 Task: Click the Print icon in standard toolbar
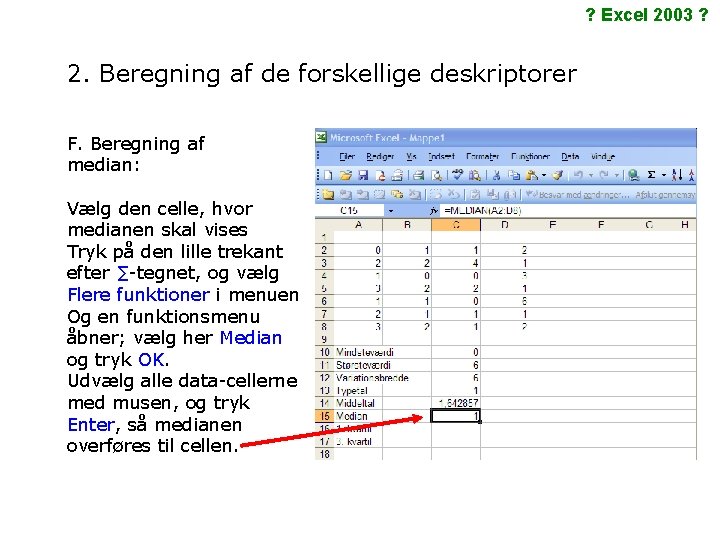418,175
